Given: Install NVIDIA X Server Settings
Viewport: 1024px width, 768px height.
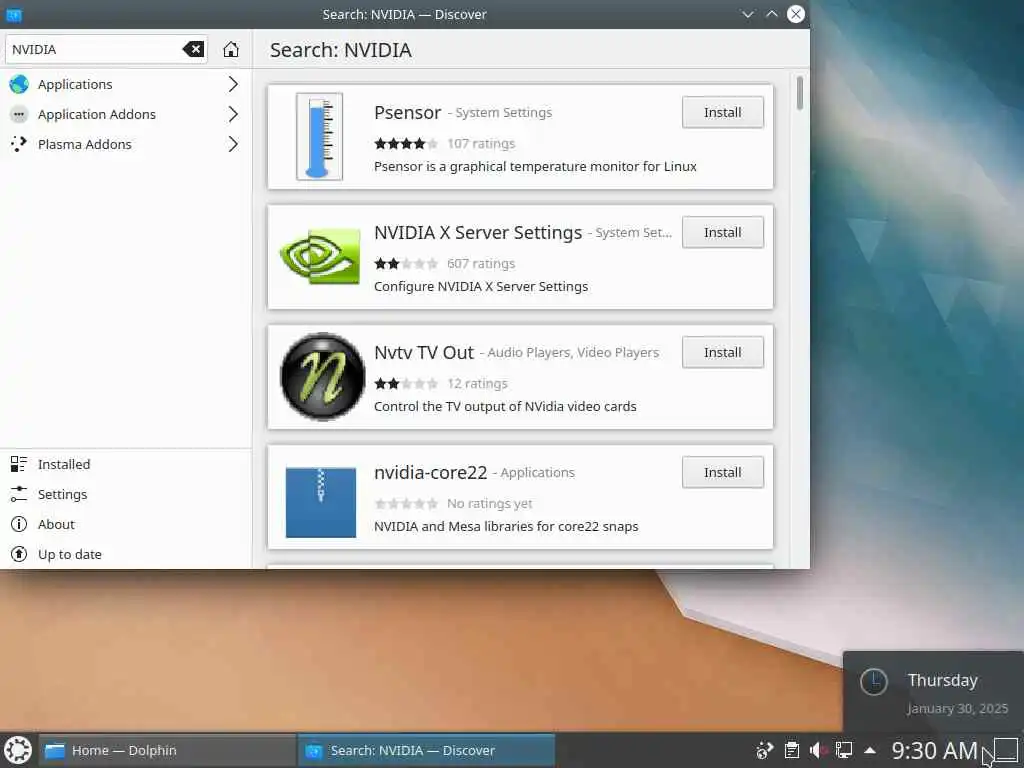Looking at the screenshot, I should pos(722,232).
